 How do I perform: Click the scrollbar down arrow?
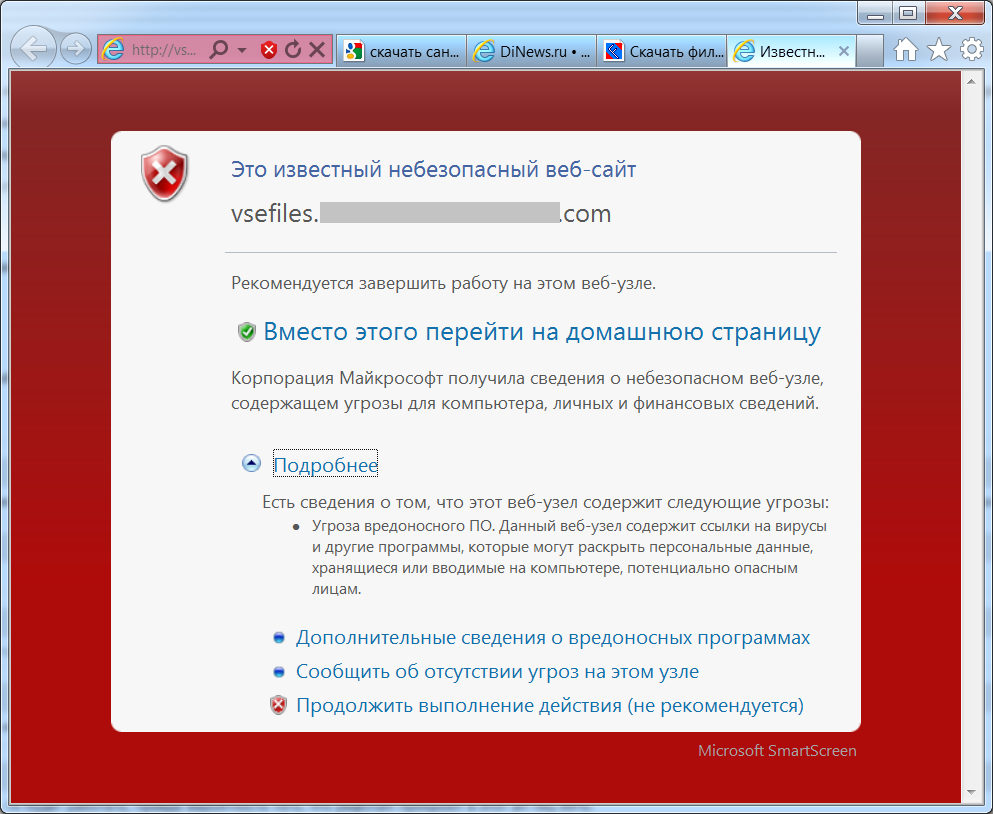(971, 792)
